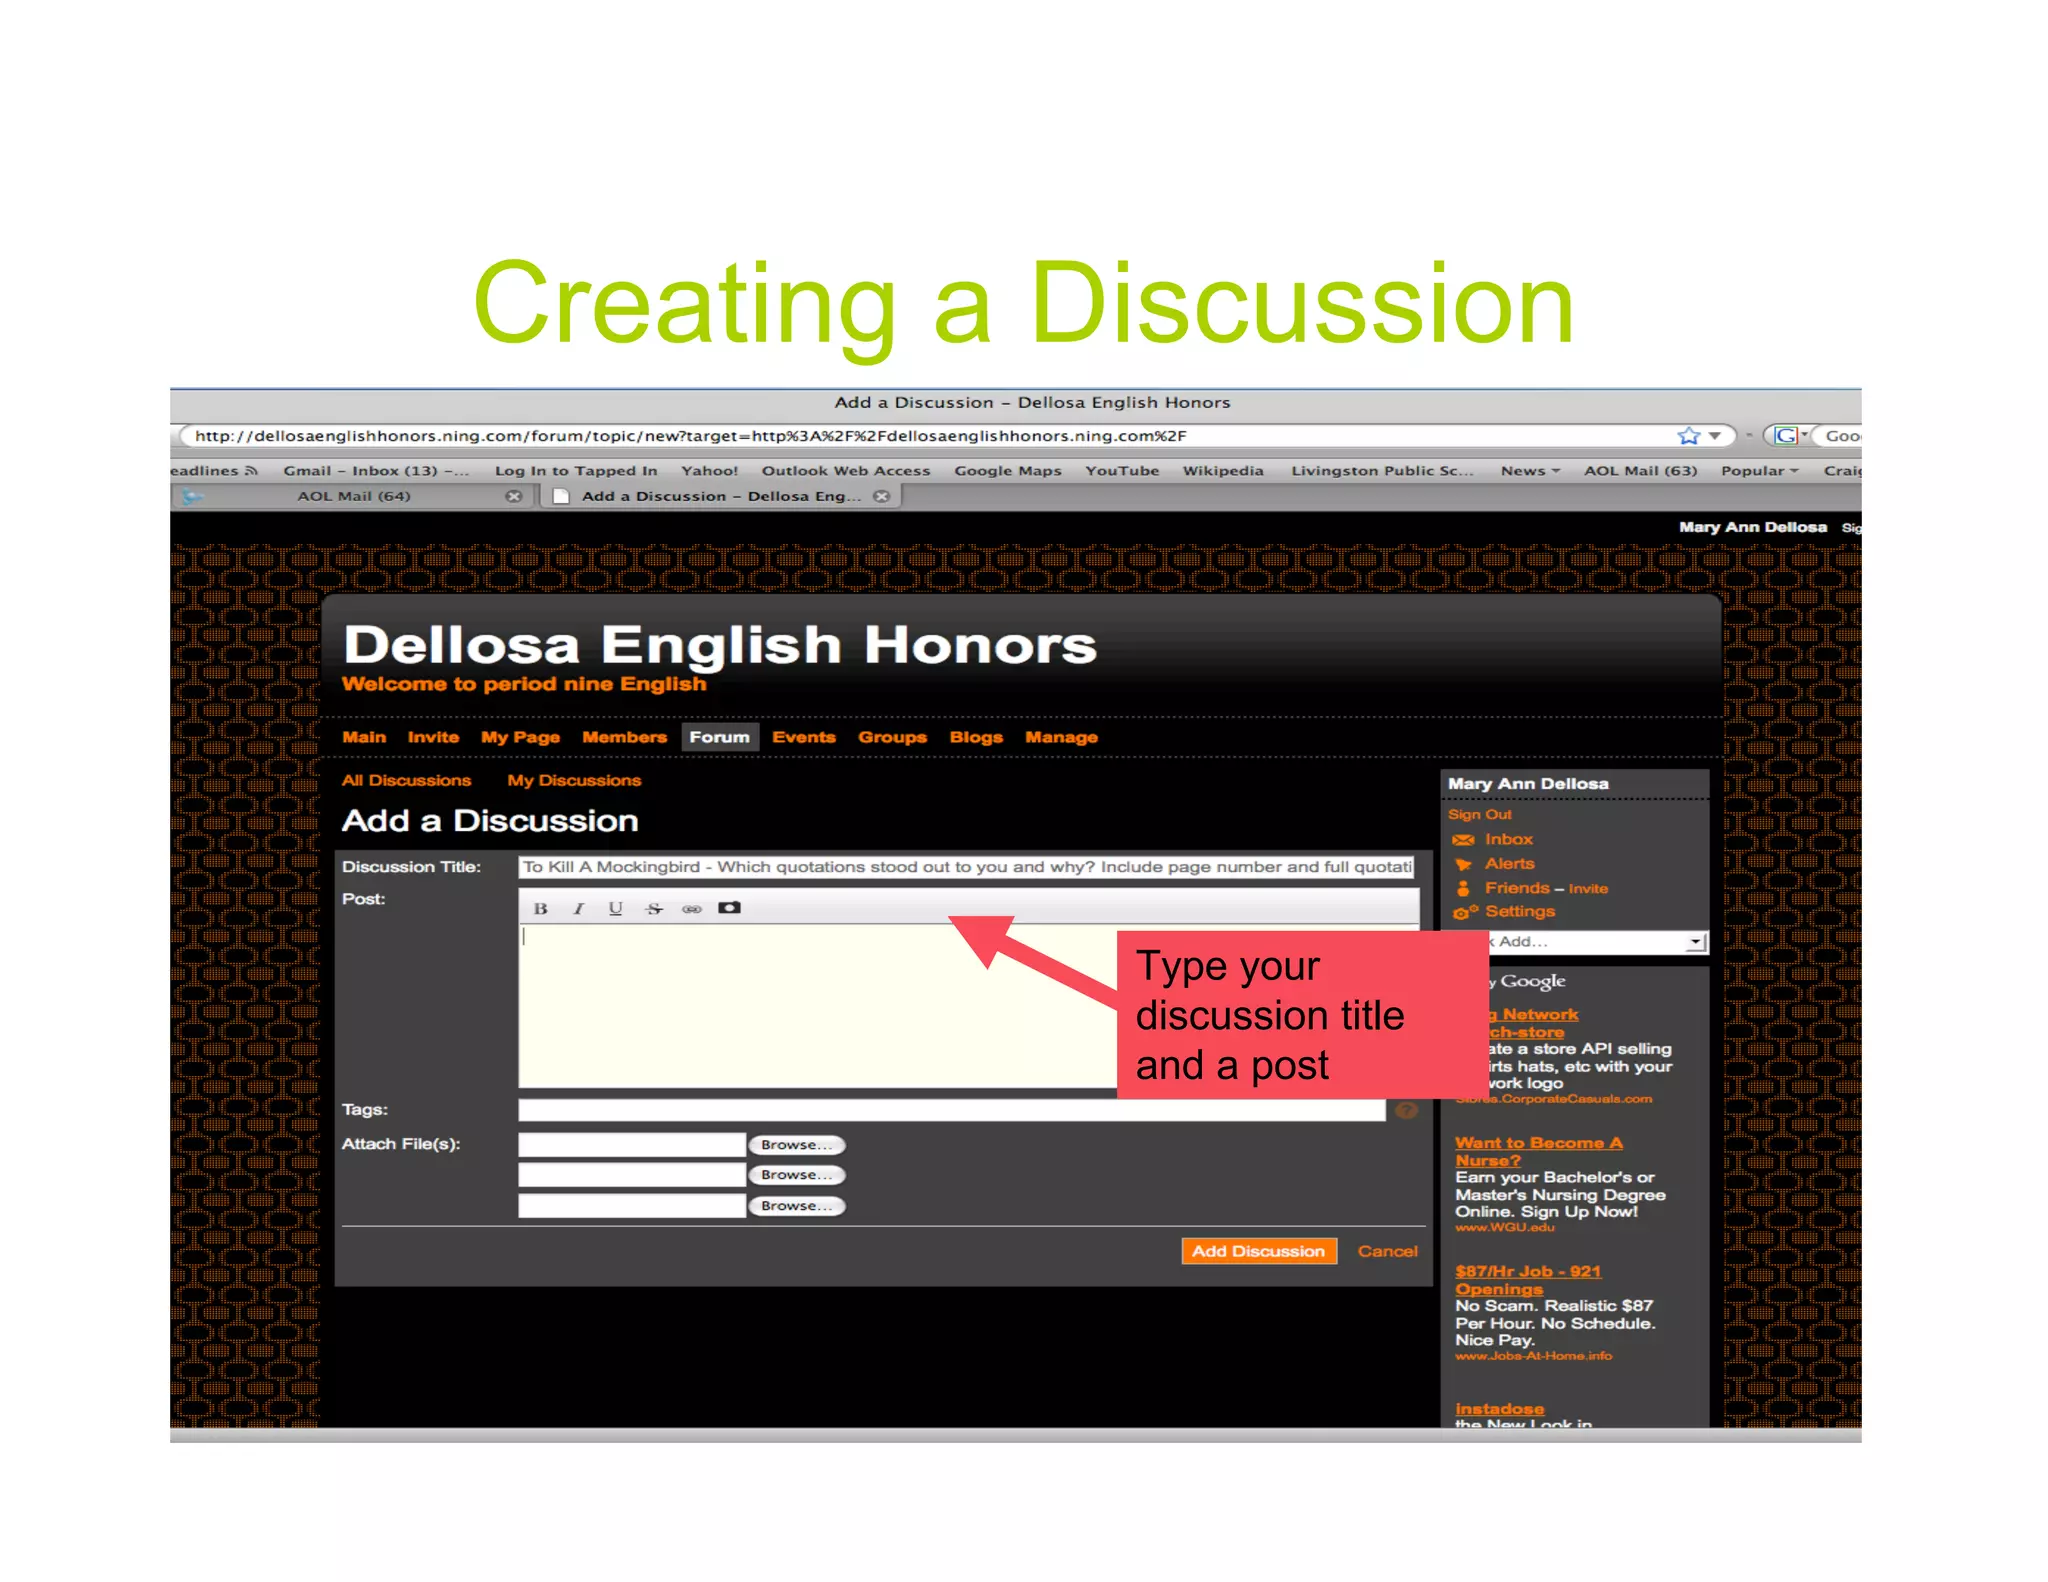Click the Italic formatting icon
This screenshot has height=1582, width=2048.
point(578,908)
